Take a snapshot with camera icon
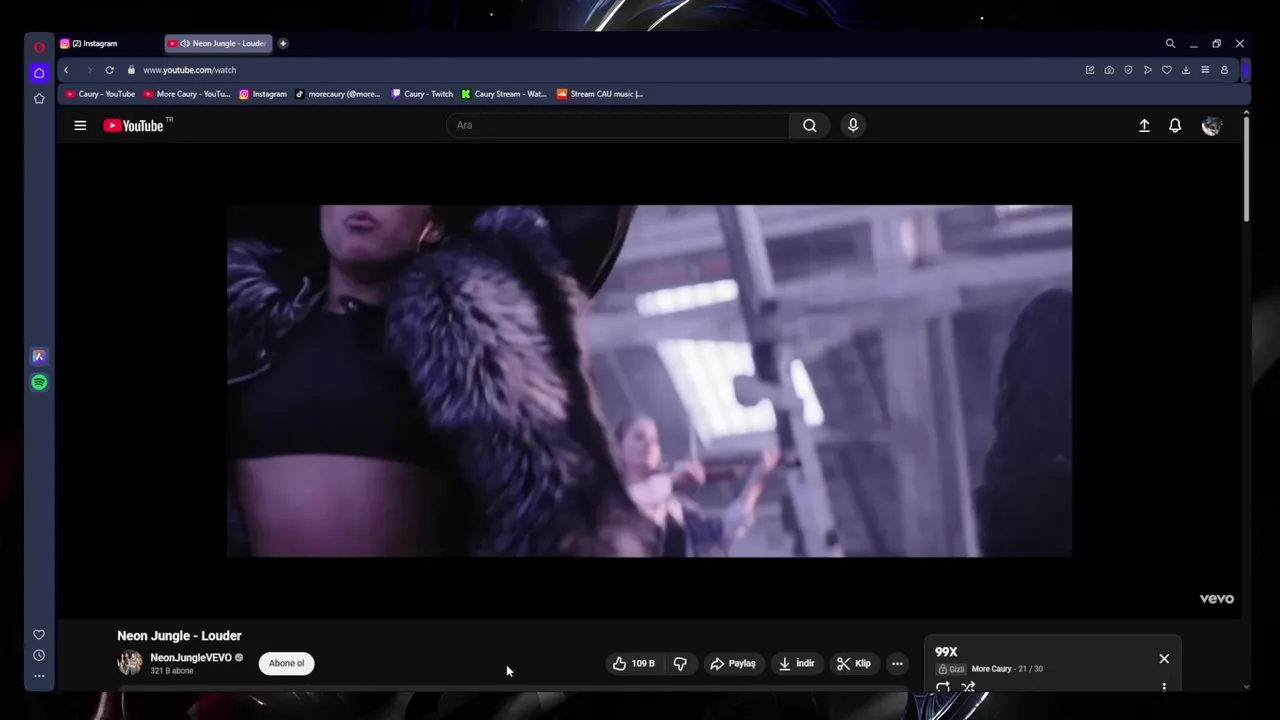Screen dimensions: 1280x720 click(1109, 70)
